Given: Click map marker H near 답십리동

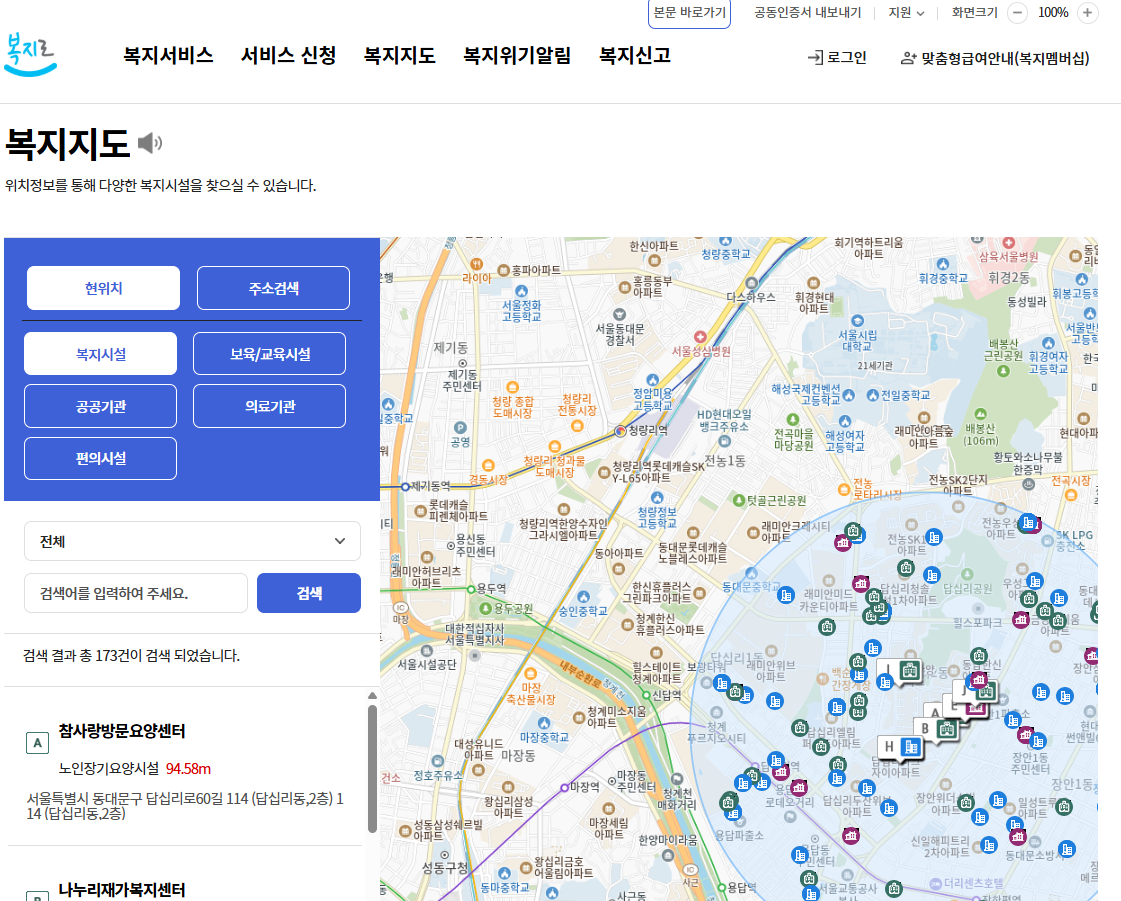Looking at the screenshot, I should pos(890,747).
